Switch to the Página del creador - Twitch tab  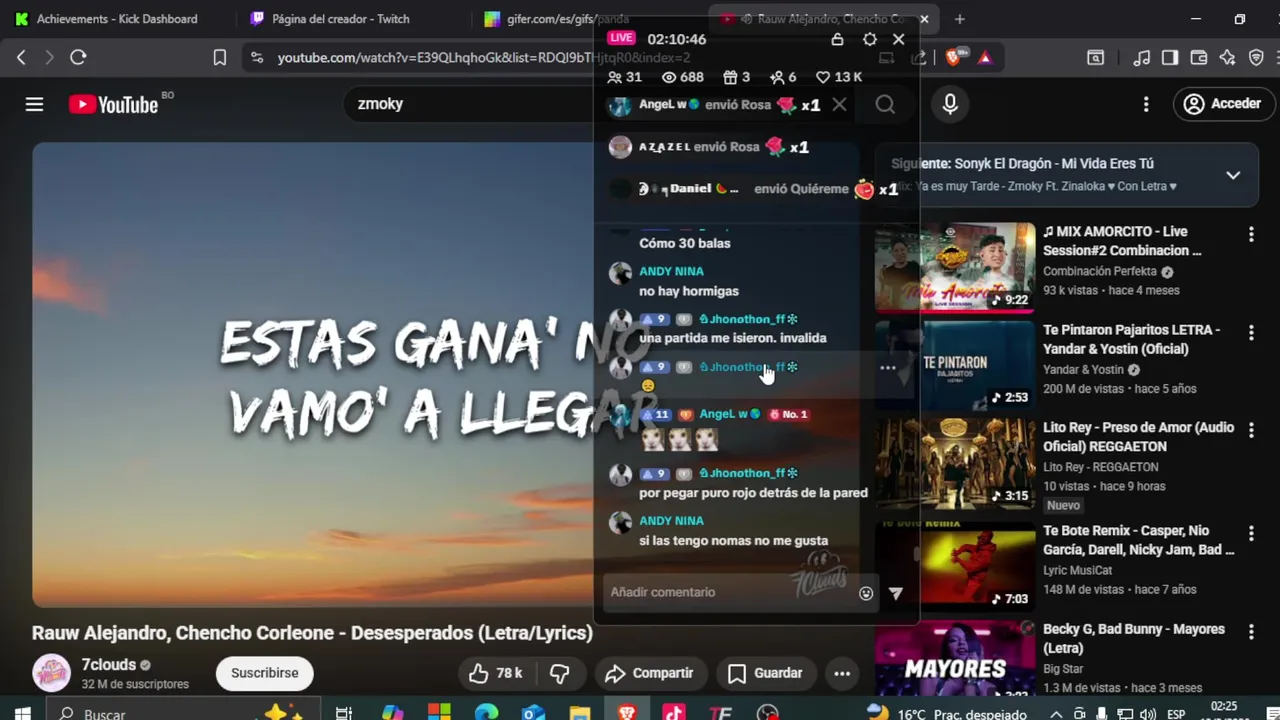[340, 19]
